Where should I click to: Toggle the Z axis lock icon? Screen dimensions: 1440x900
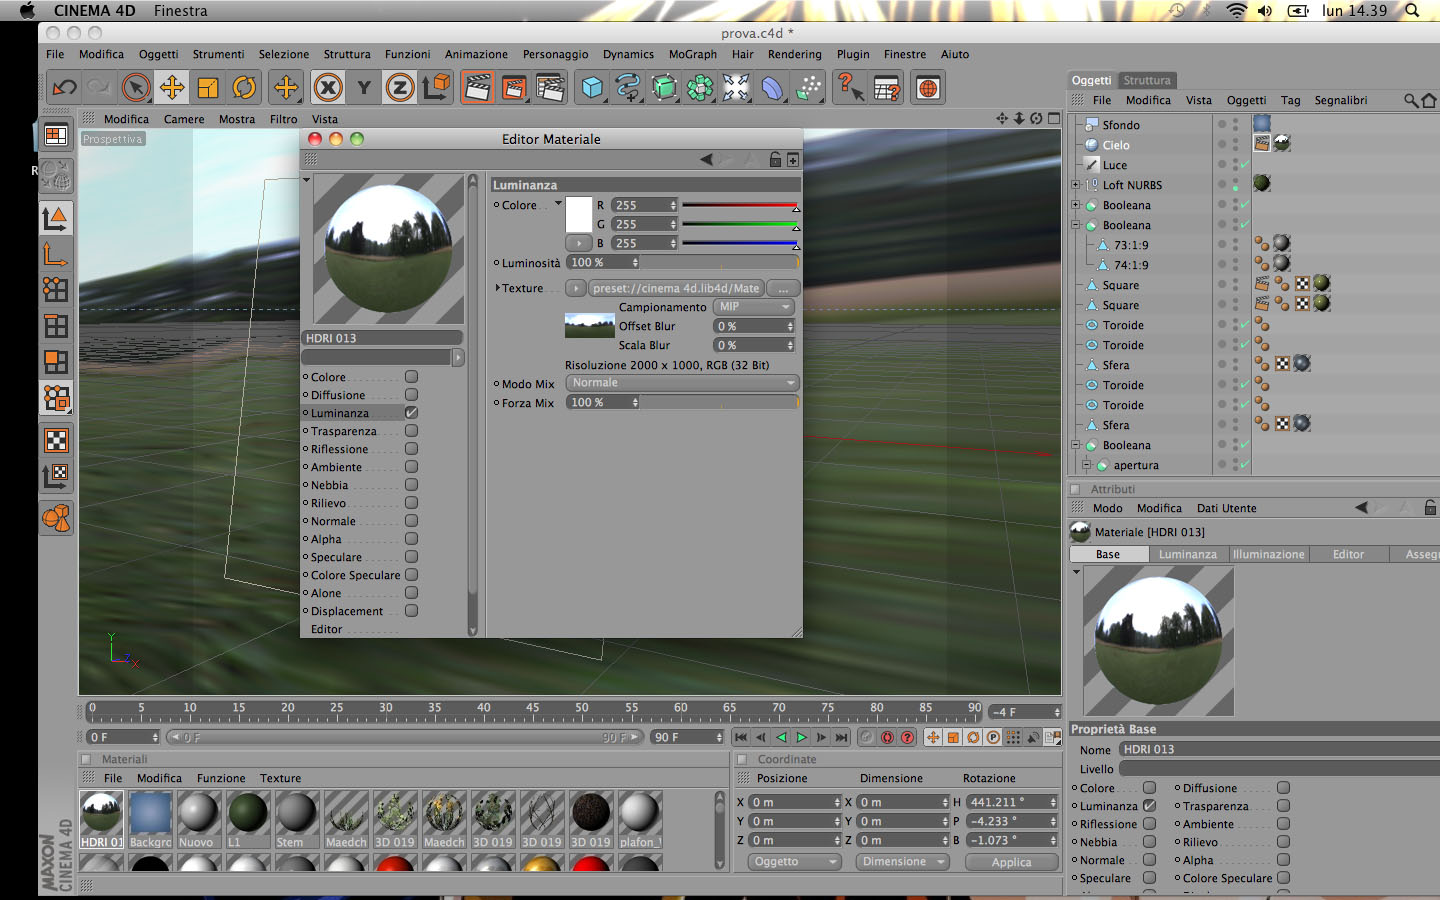[400, 88]
